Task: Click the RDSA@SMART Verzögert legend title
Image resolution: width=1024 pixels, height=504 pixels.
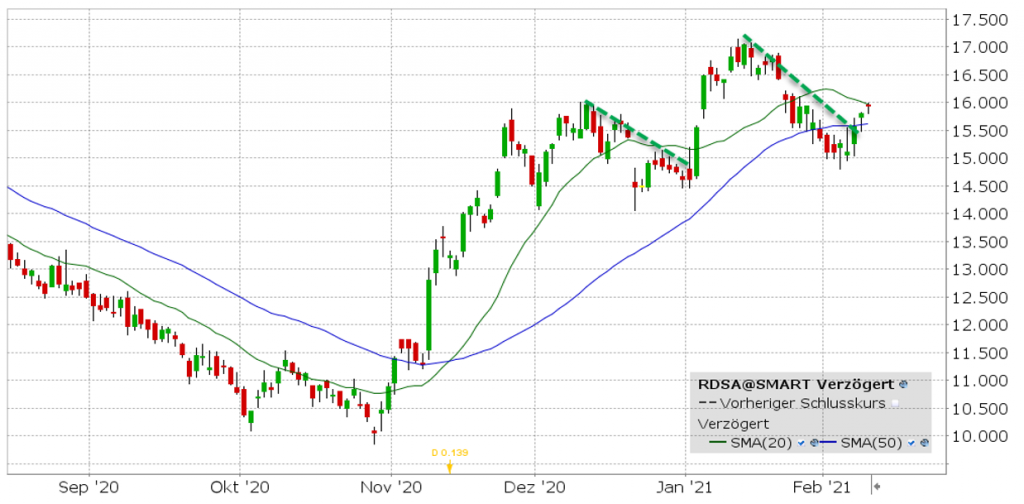Action: [796, 385]
